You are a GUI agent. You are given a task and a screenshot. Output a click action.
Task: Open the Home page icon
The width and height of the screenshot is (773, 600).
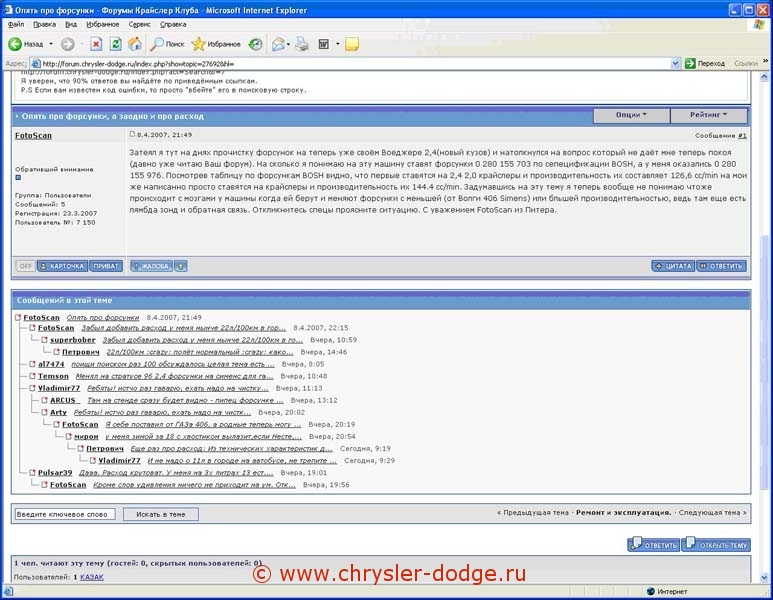(135, 44)
